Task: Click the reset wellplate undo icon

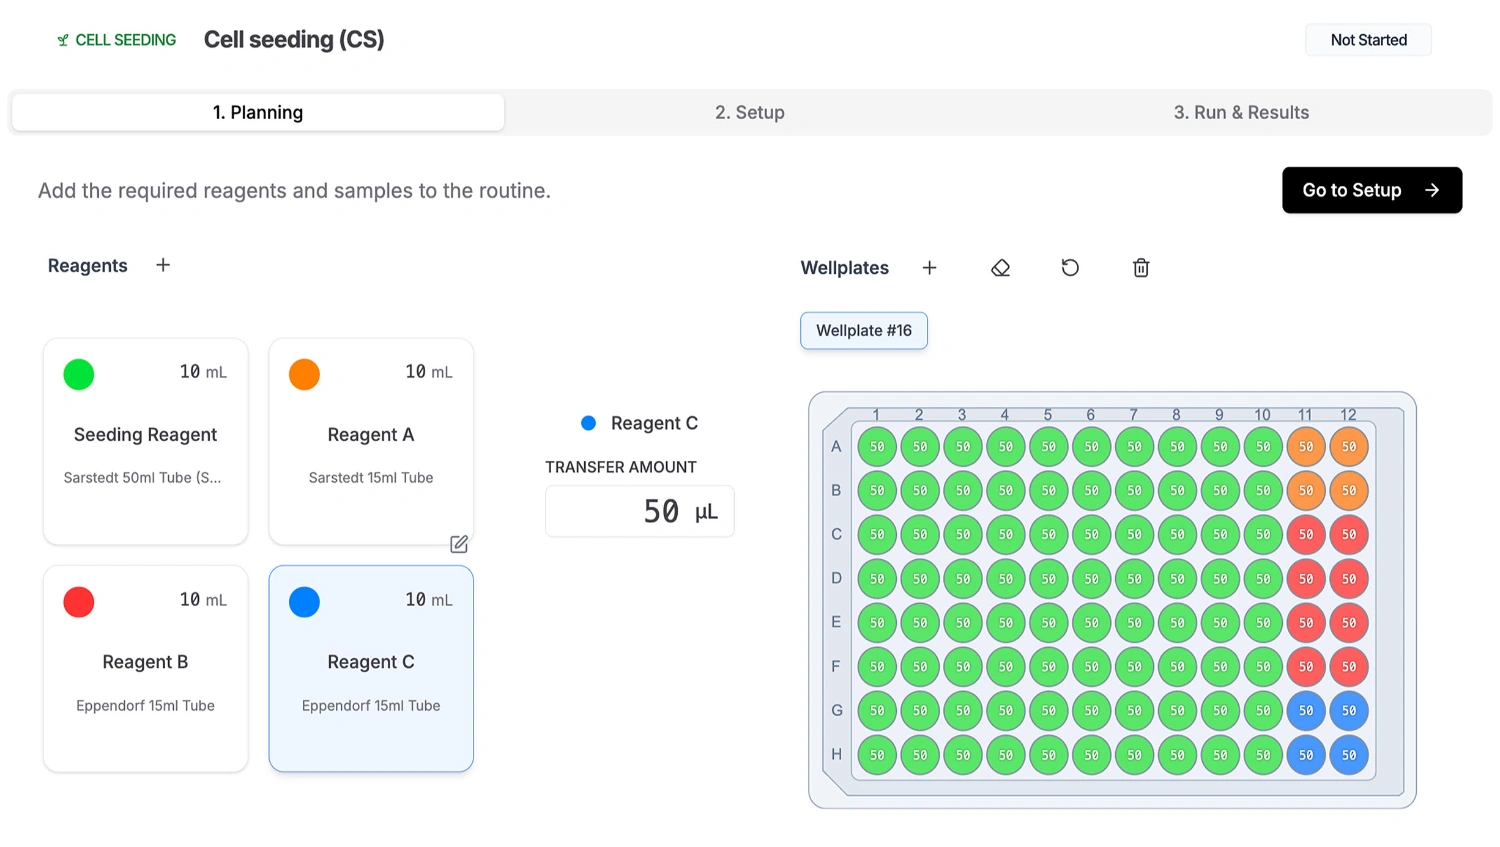Action: 1070,268
